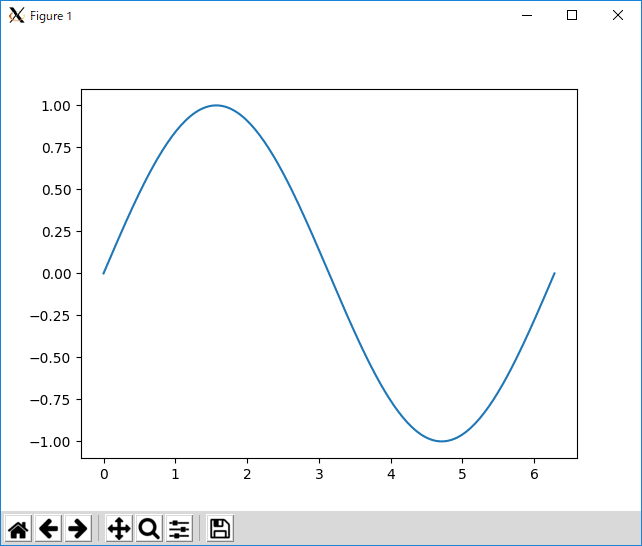
Task: Reset the plot to its original view with the Home icon
Action: tap(18, 528)
